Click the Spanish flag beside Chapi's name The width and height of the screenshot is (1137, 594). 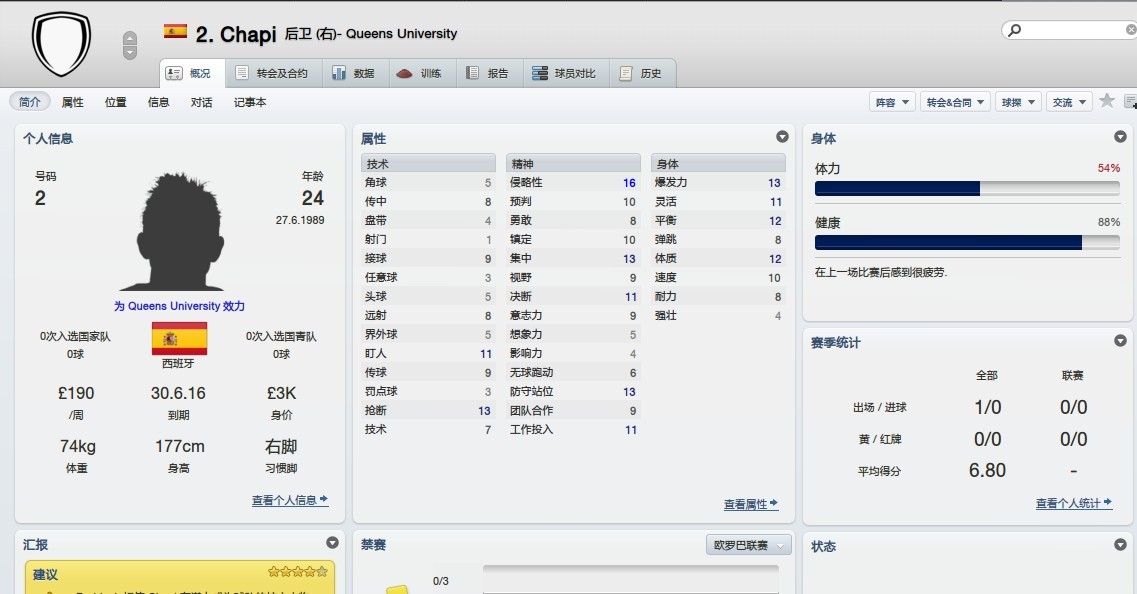click(x=175, y=32)
